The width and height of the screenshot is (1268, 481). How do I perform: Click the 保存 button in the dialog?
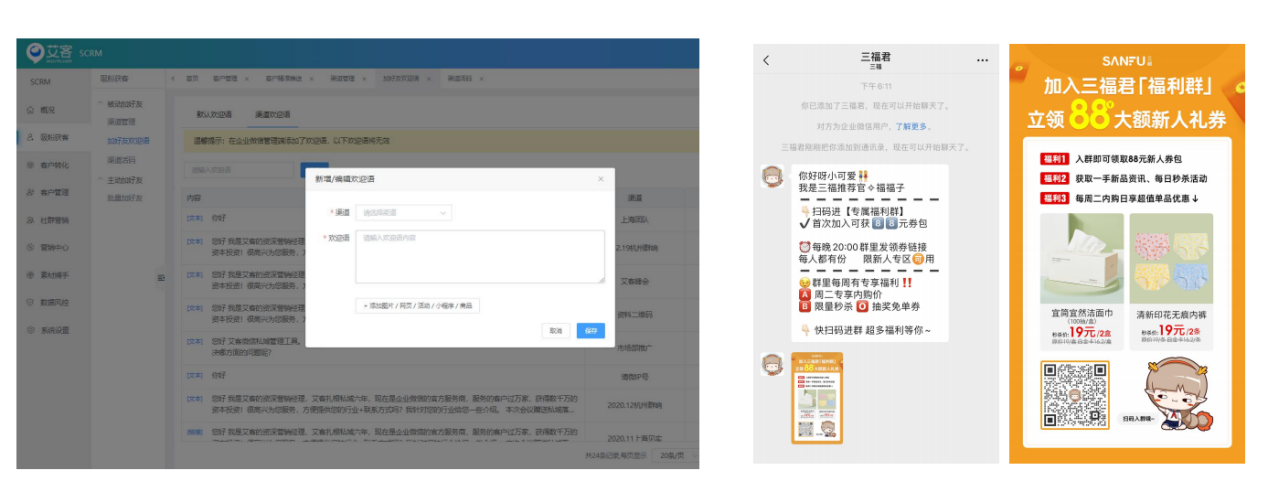(590, 330)
